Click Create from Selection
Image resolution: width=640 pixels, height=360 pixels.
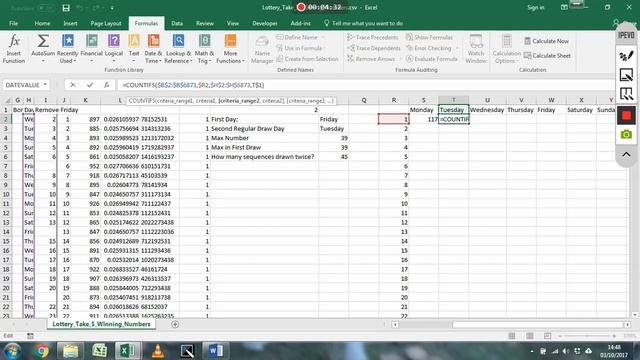tap(307, 59)
